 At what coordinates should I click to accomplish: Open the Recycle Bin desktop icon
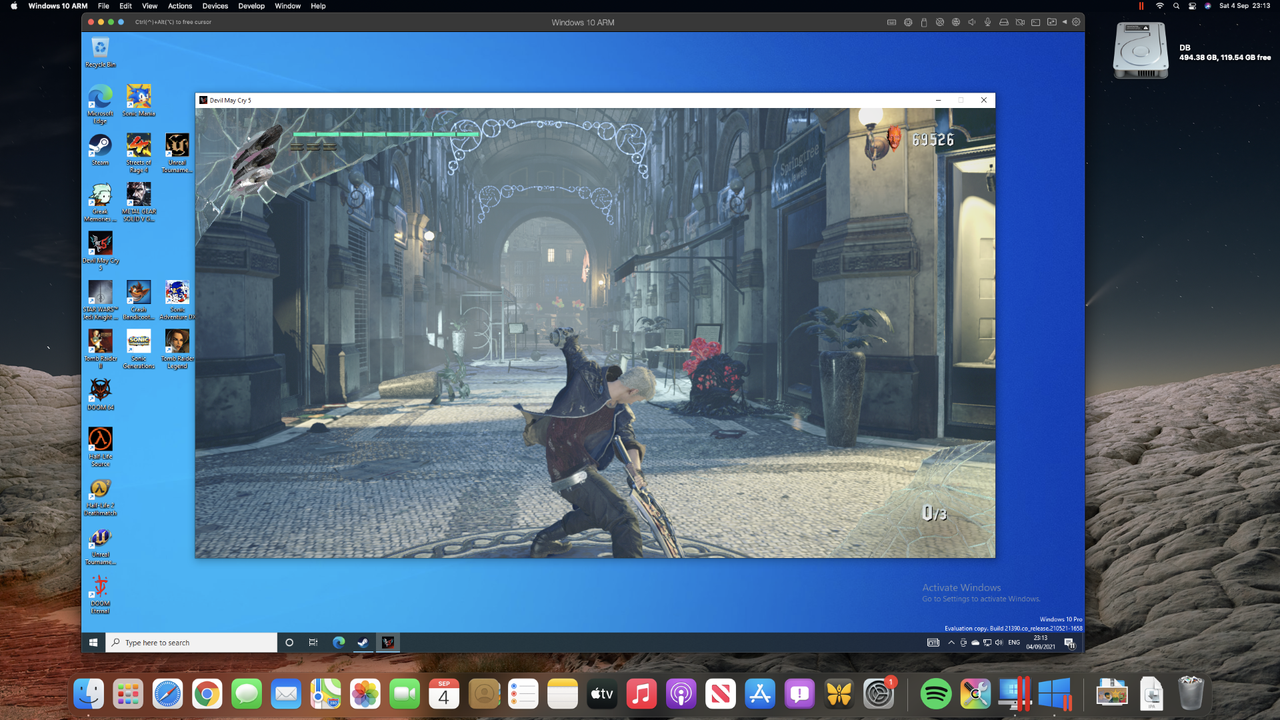coord(100,52)
